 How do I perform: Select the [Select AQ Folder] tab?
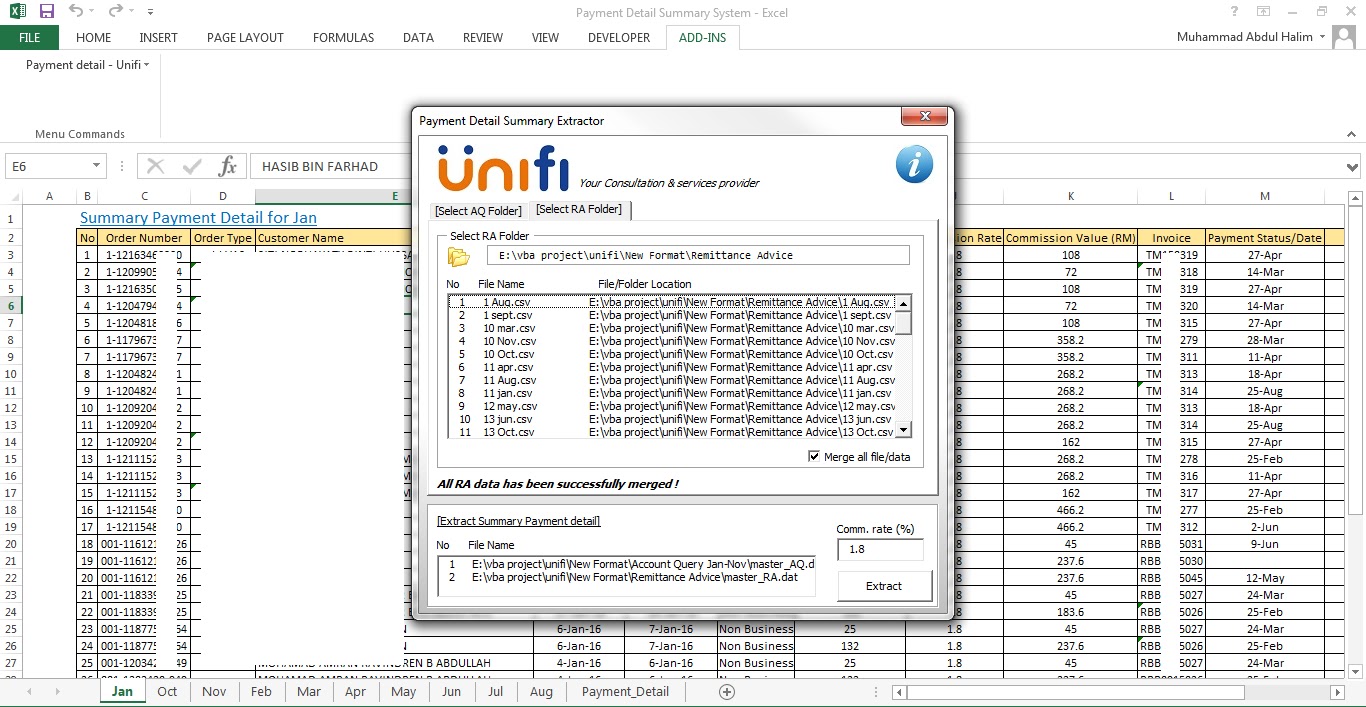click(478, 211)
